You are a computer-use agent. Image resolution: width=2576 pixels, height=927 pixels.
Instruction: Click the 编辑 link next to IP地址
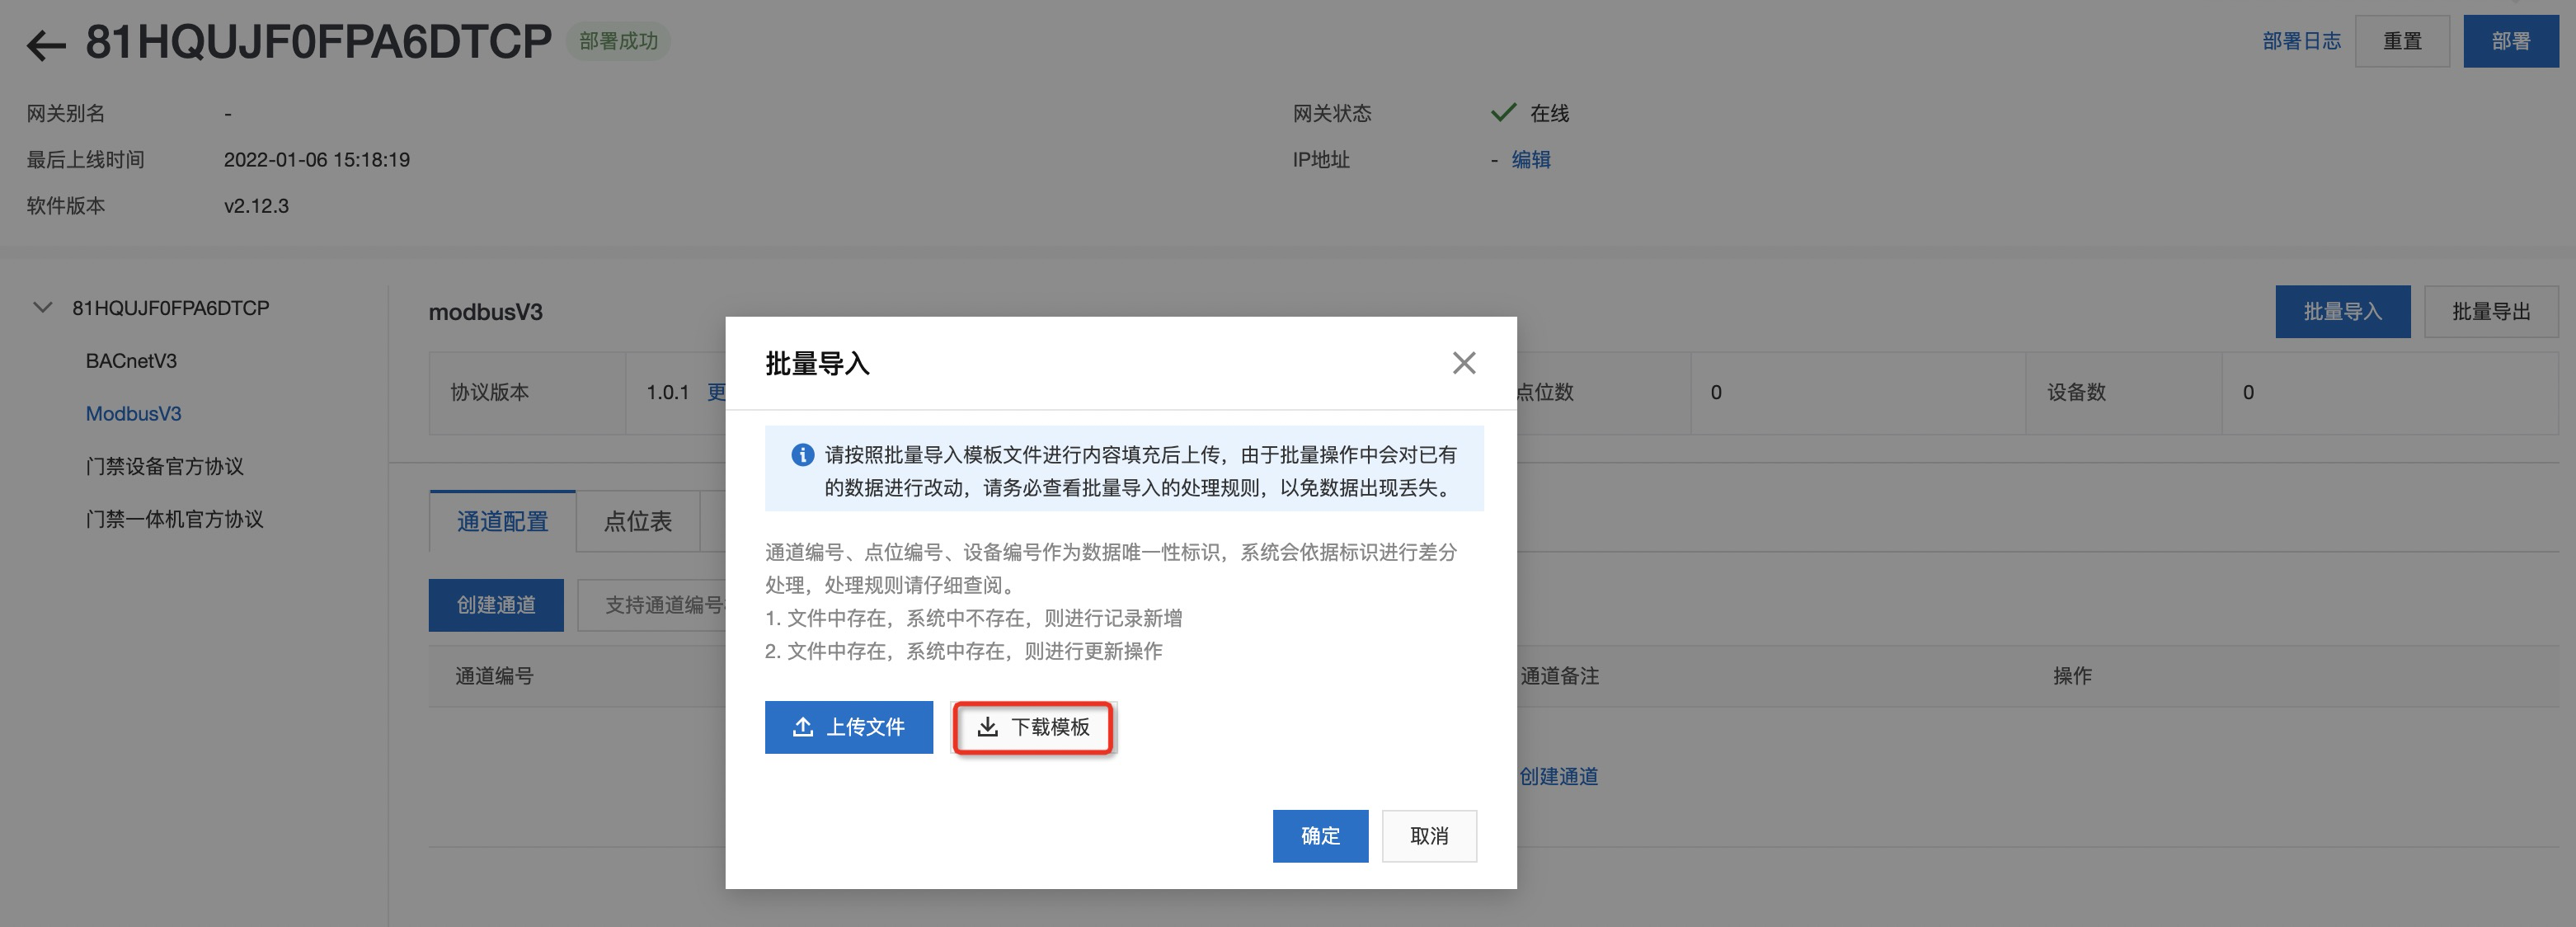point(1530,160)
